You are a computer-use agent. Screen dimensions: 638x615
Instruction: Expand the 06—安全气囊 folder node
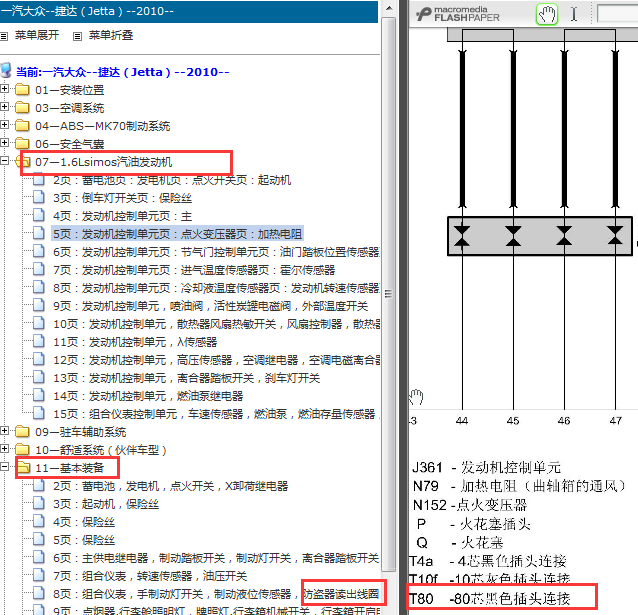[4, 142]
